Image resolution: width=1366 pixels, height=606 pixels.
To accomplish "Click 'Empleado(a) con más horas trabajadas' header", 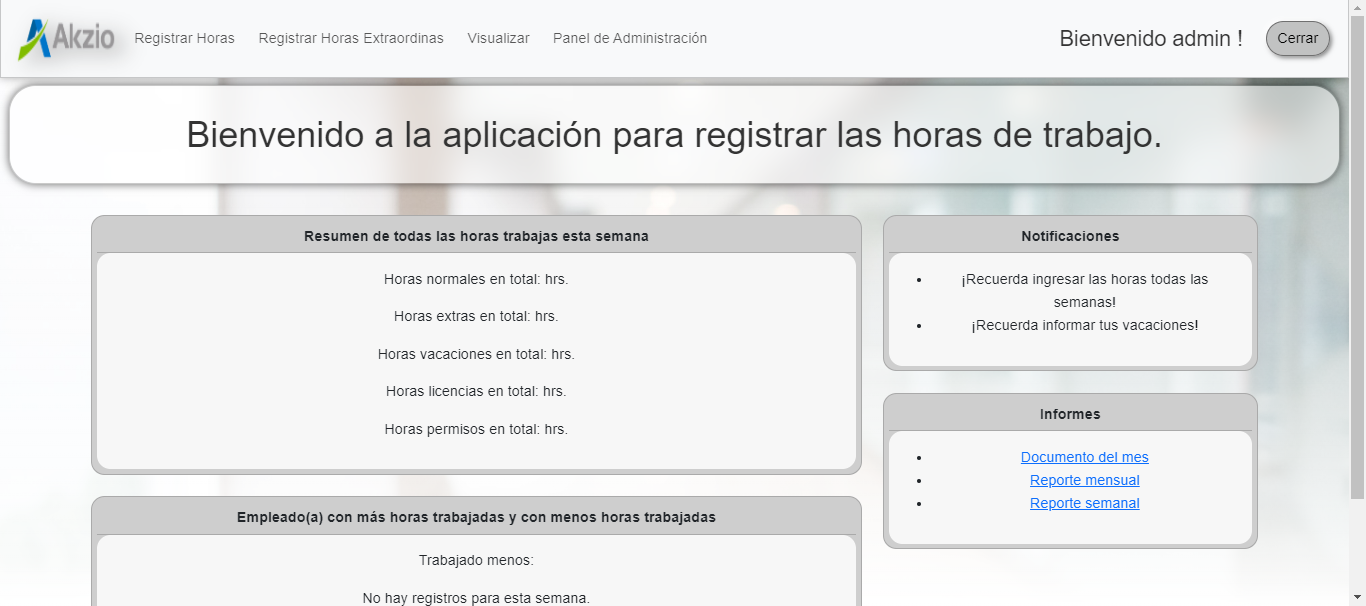I will click(x=476, y=517).
